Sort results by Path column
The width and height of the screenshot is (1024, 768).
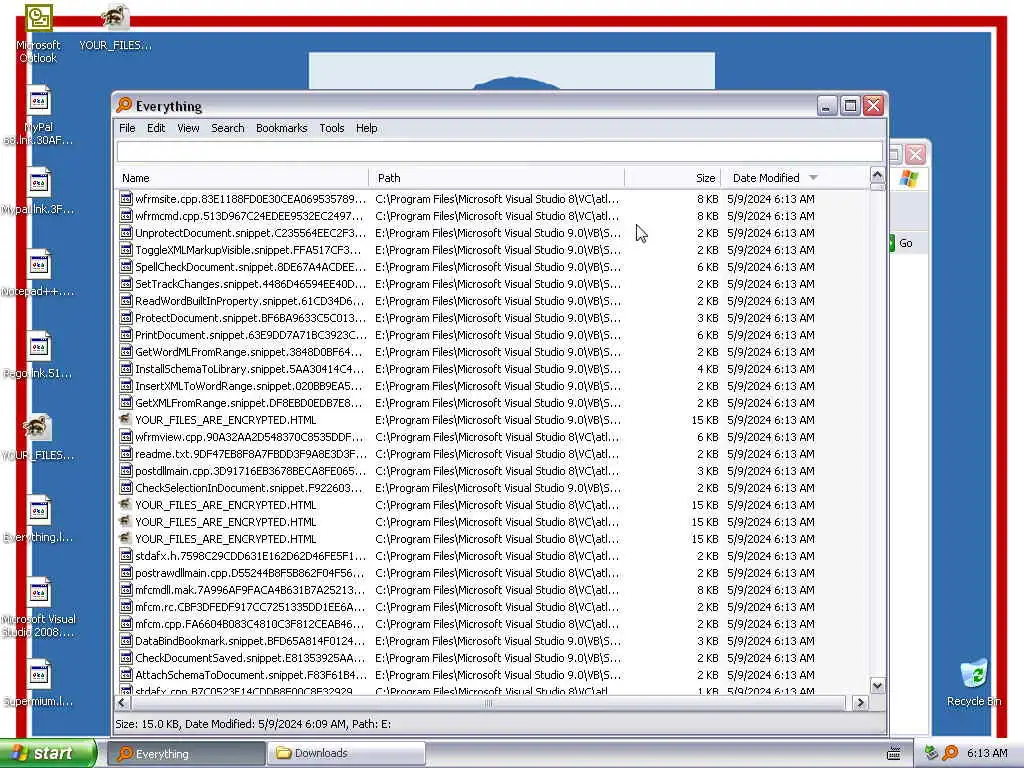496,178
